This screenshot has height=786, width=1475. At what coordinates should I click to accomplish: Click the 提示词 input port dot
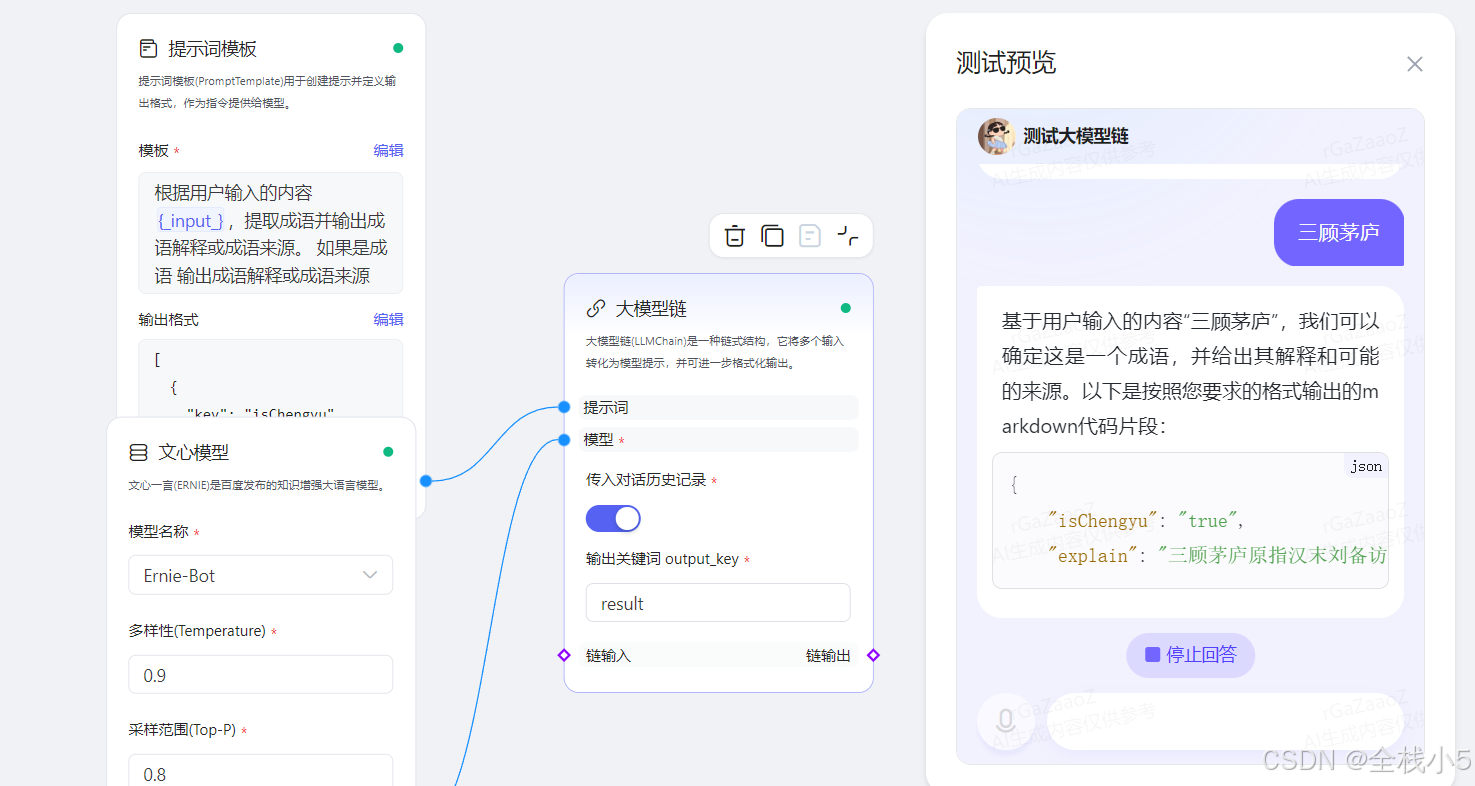(564, 407)
